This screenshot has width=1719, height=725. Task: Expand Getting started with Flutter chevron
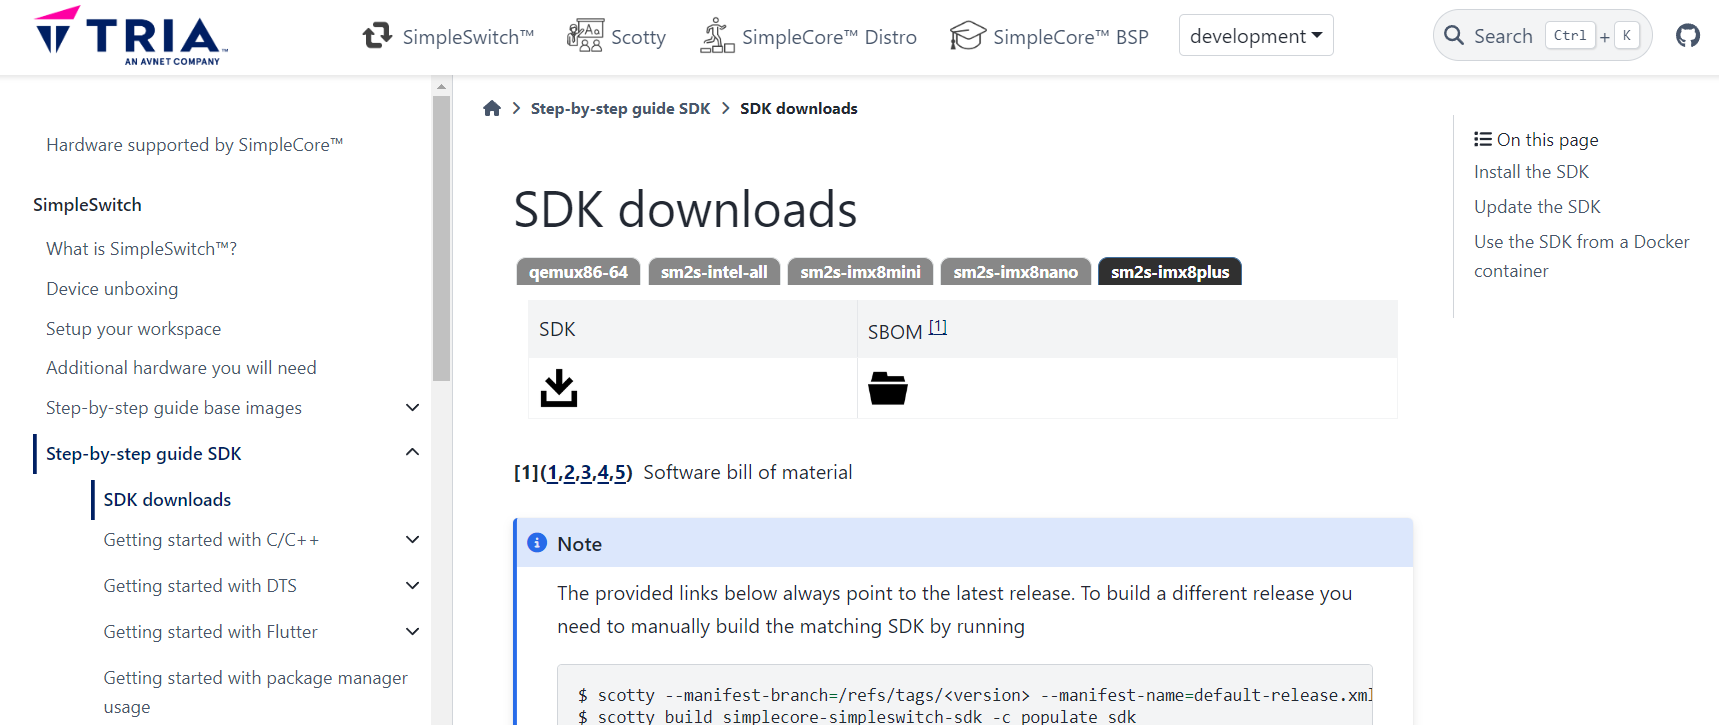(412, 631)
